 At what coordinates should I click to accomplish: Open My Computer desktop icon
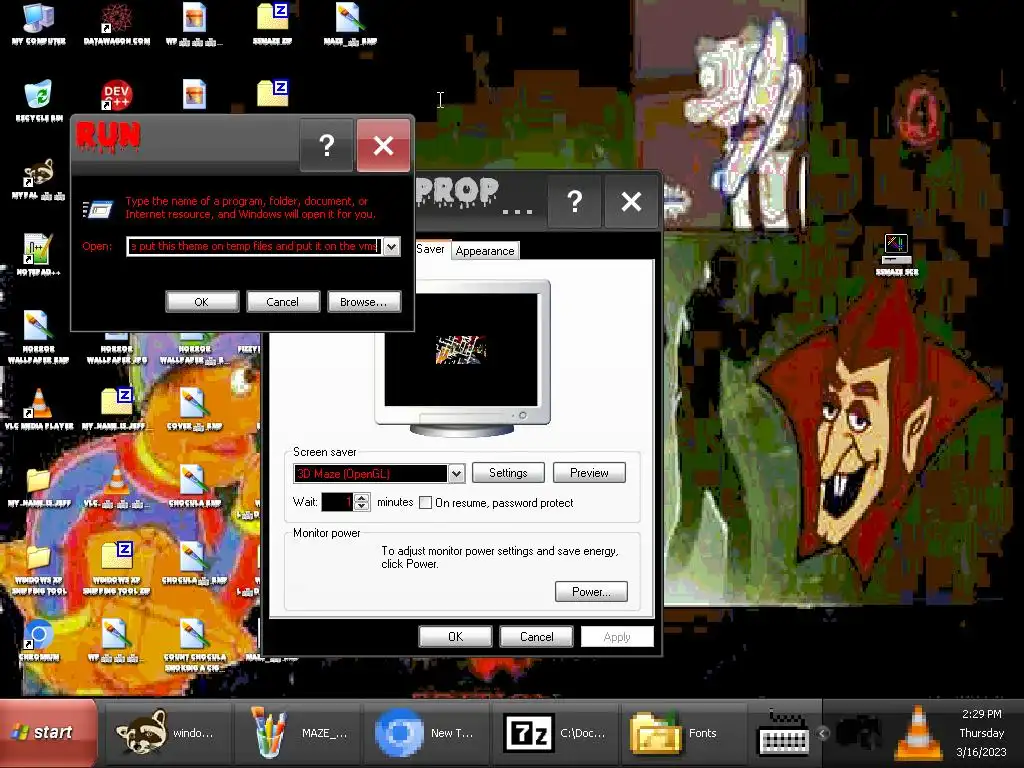(39, 24)
